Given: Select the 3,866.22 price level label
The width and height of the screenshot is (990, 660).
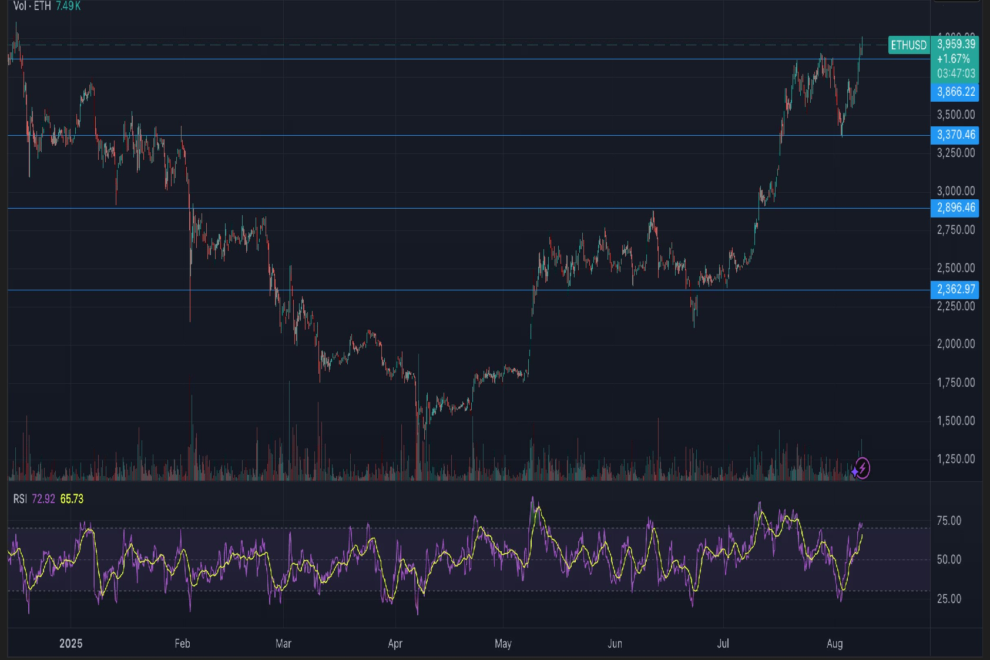Looking at the screenshot, I should click(955, 91).
